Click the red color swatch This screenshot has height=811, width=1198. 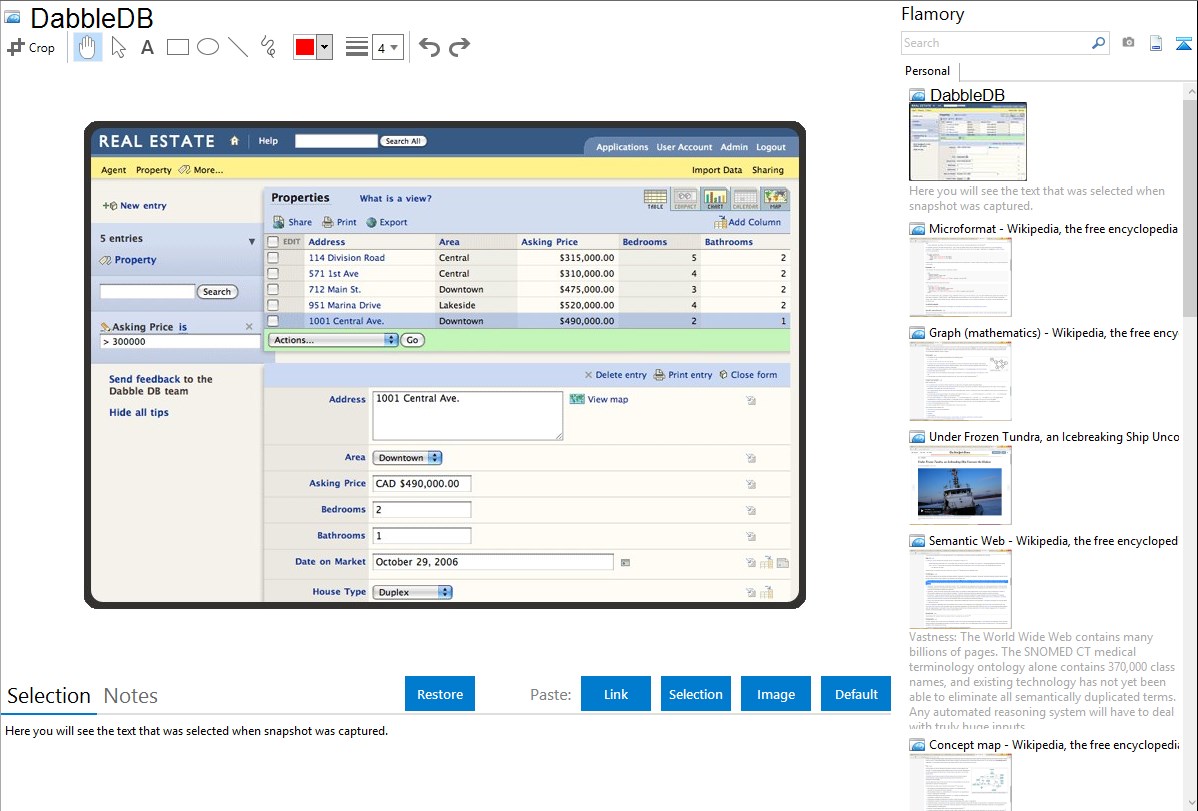coord(305,47)
